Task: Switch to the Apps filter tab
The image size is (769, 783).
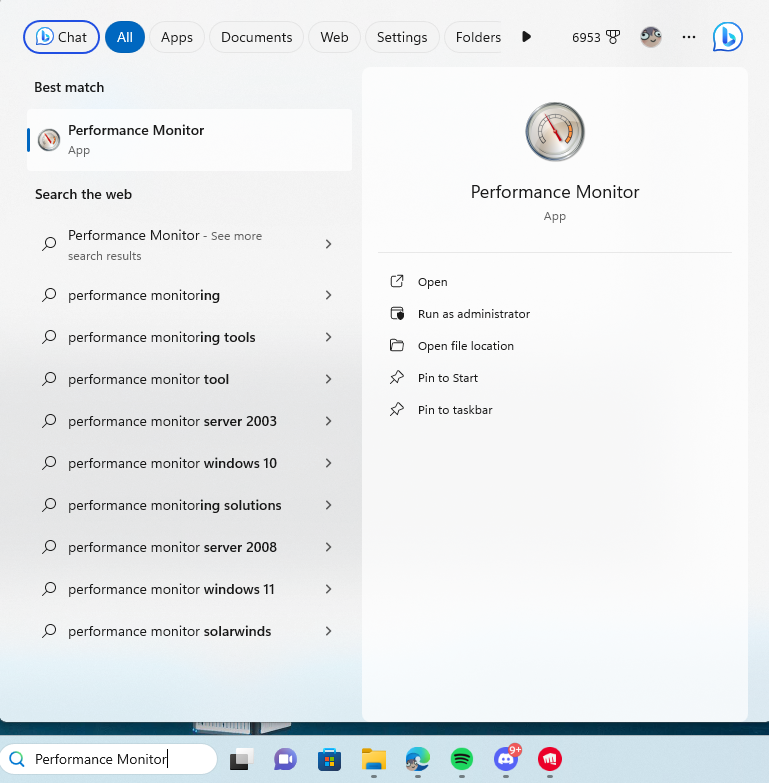Action: [x=177, y=37]
